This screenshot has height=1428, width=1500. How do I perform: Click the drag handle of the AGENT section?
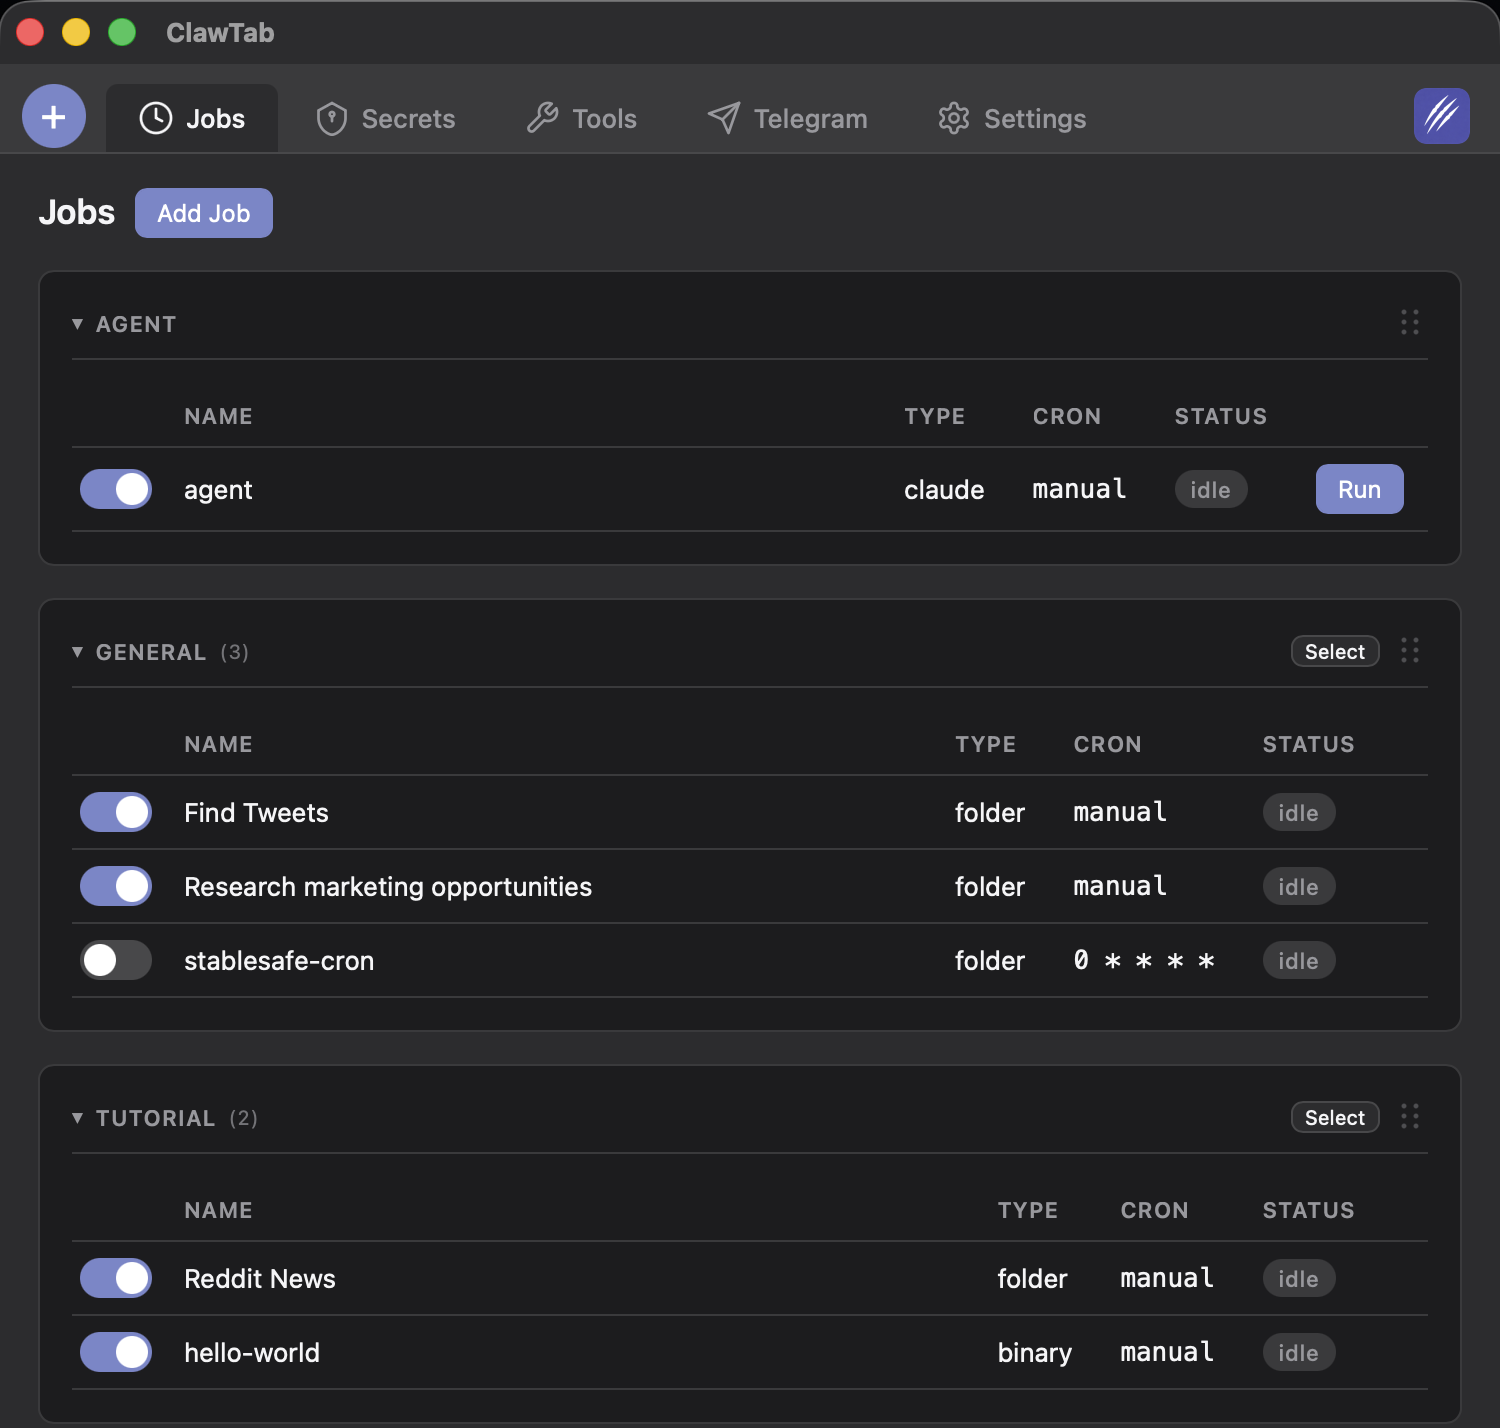click(x=1410, y=322)
